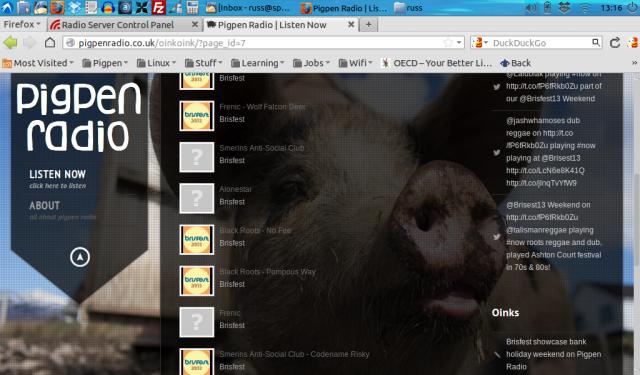The height and width of the screenshot is (375, 640).
Task: Expand Linux bookmarks folder
Action: 156,63
